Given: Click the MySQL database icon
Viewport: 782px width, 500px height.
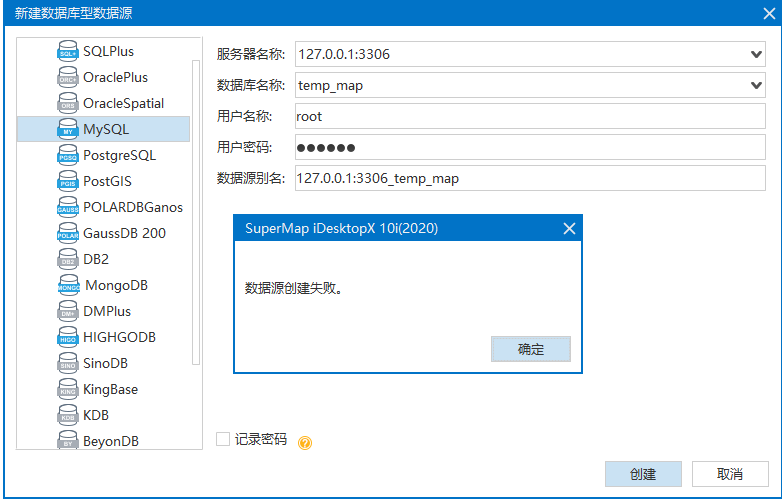Looking at the screenshot, I should (68, 129).
